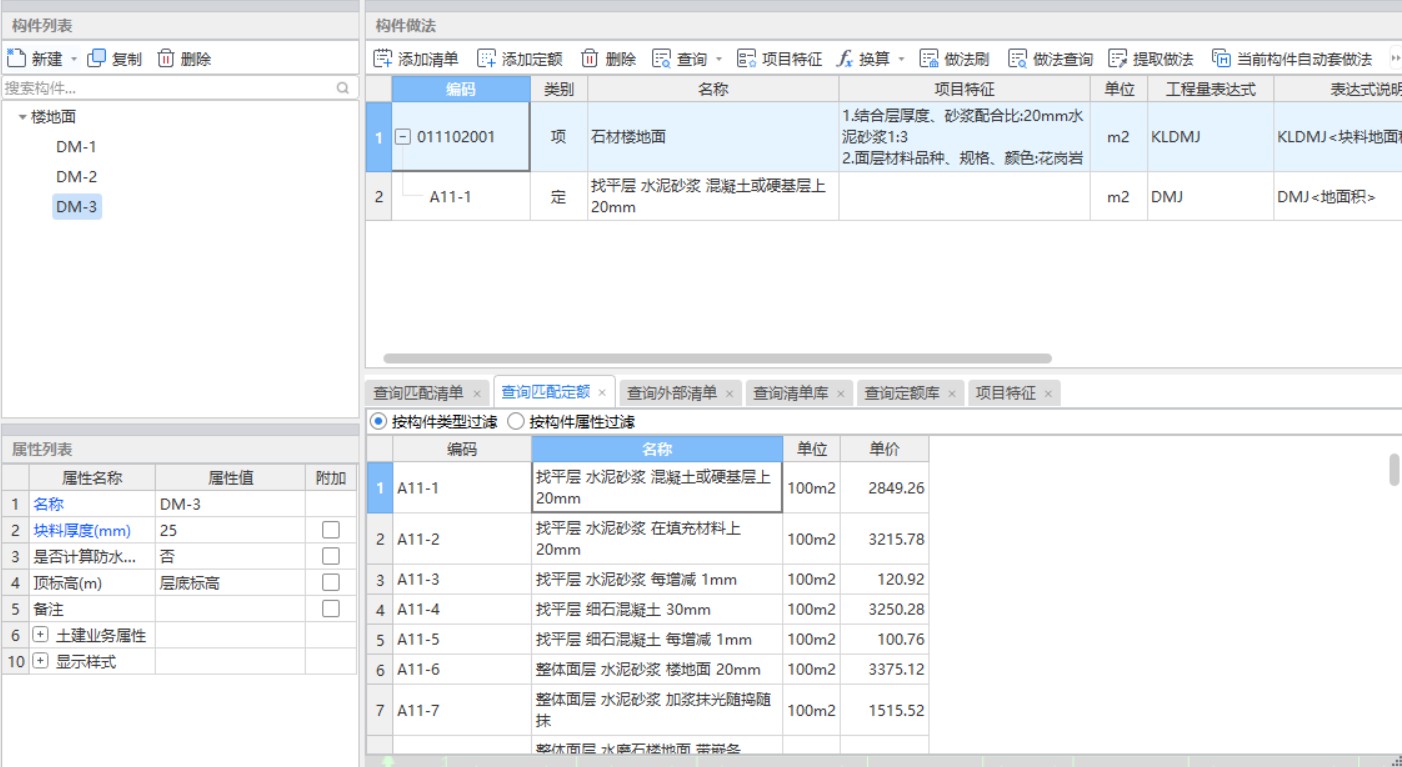This screenshot has width=1402, height=767.
Task: Select quota row A11-5
Action: pos(647,640)
